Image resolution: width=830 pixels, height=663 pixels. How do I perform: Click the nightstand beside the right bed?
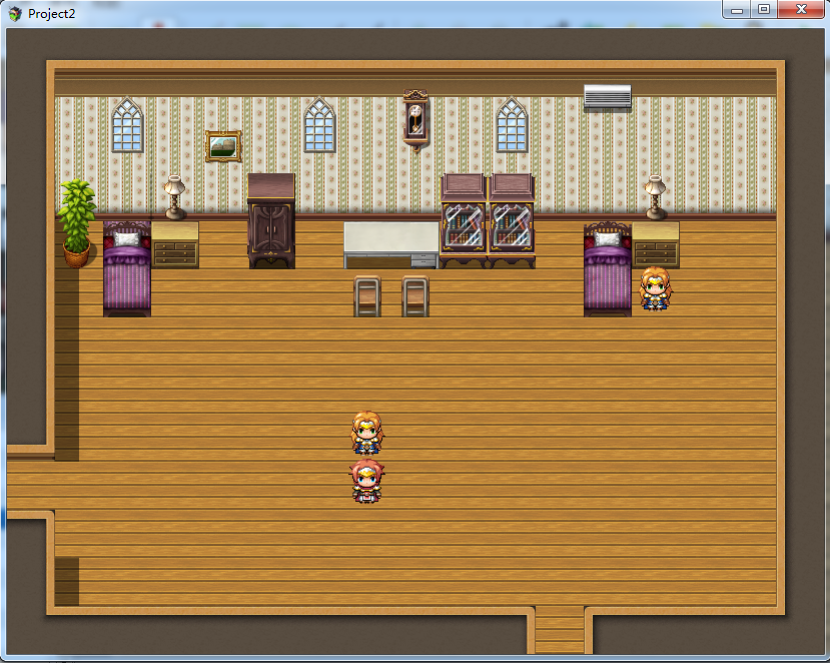656,244
